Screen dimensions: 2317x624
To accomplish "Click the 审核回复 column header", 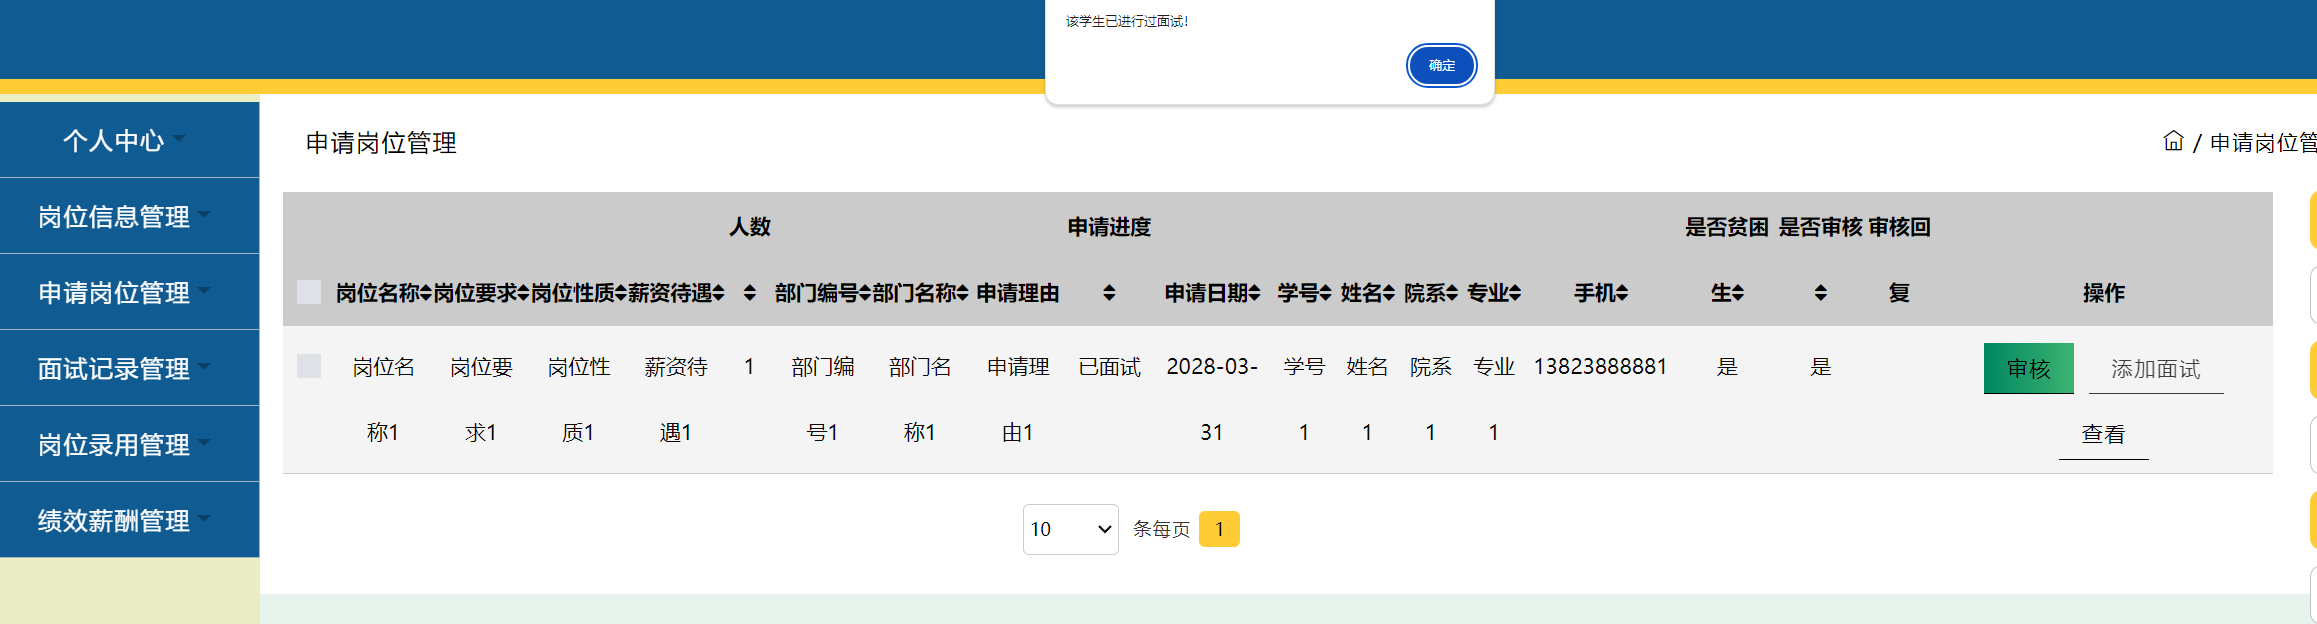I will 1899,259.
